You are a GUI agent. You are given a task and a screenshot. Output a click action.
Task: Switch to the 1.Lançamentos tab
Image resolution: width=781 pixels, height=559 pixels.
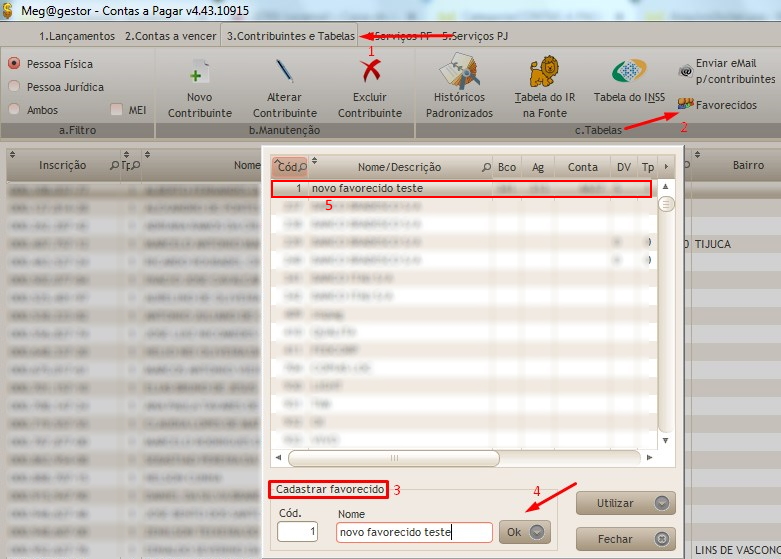click(78, 36)
